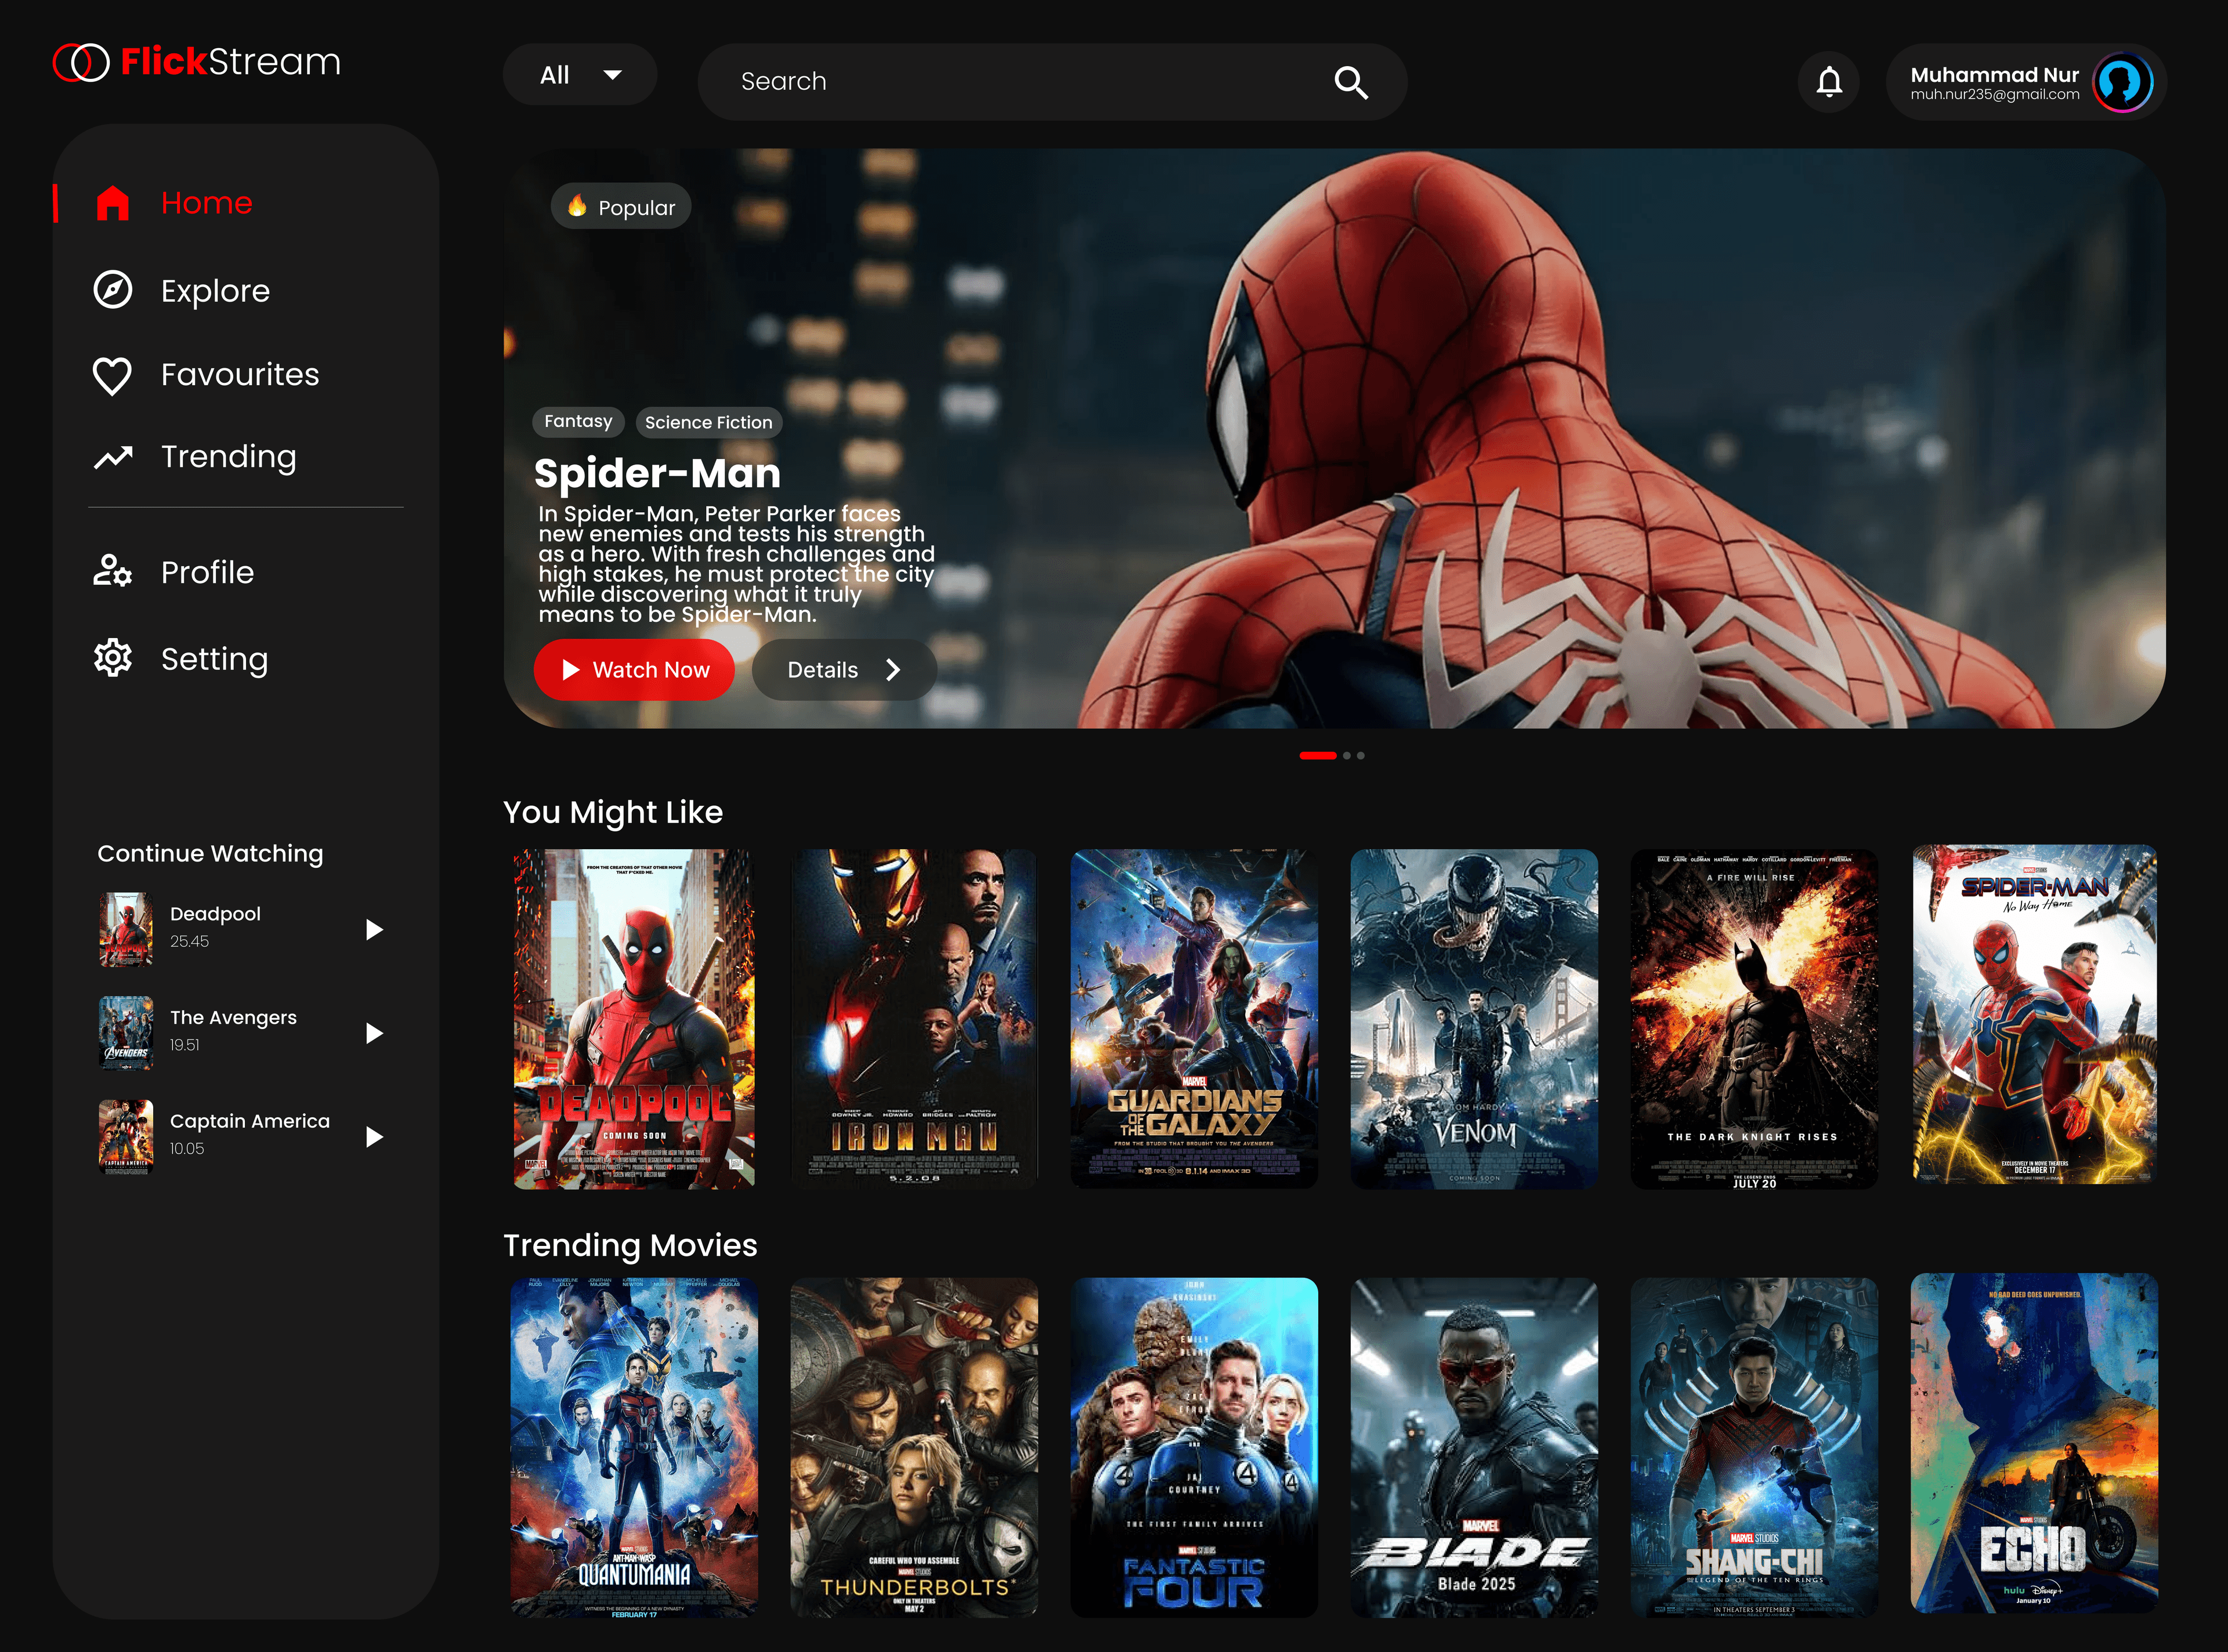Resume playing Captain America

(374, 1137)
